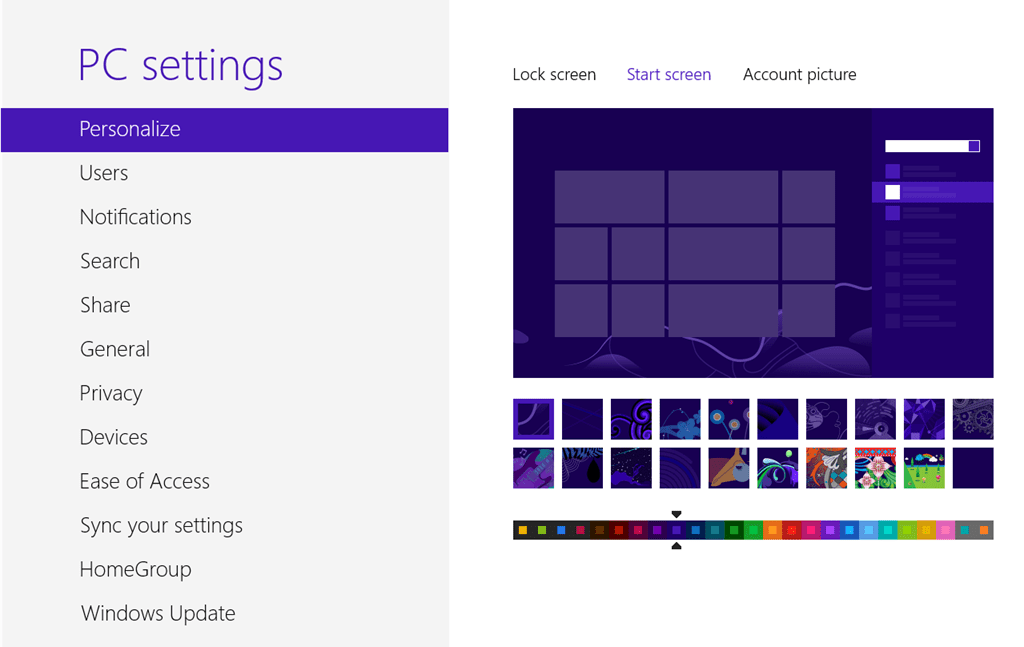
Task: Select the orange paisley background design
Action: coord(826,468)
